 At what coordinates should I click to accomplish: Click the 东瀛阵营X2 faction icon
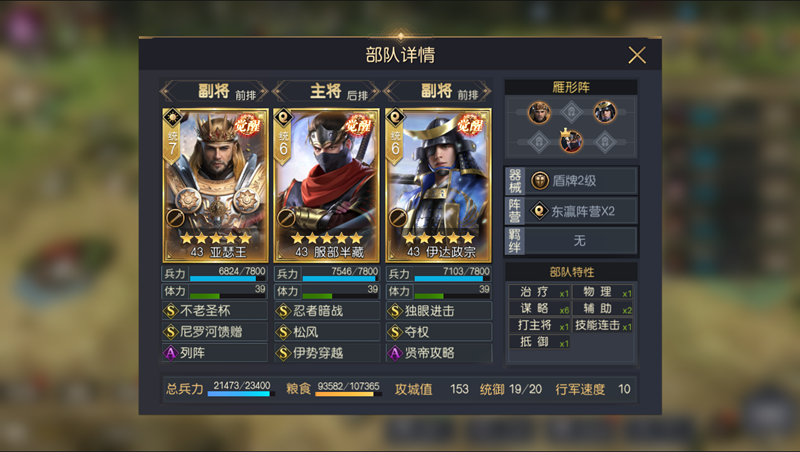point(539,211)
